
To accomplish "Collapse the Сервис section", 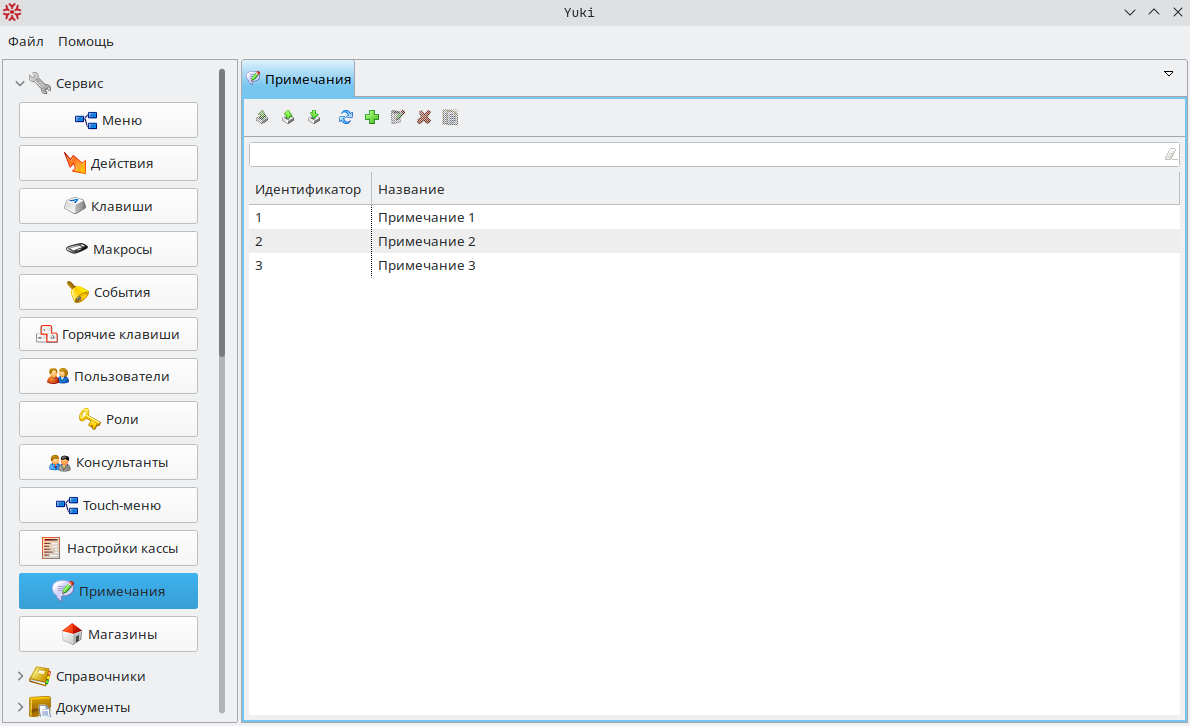I will click(20, 84).
